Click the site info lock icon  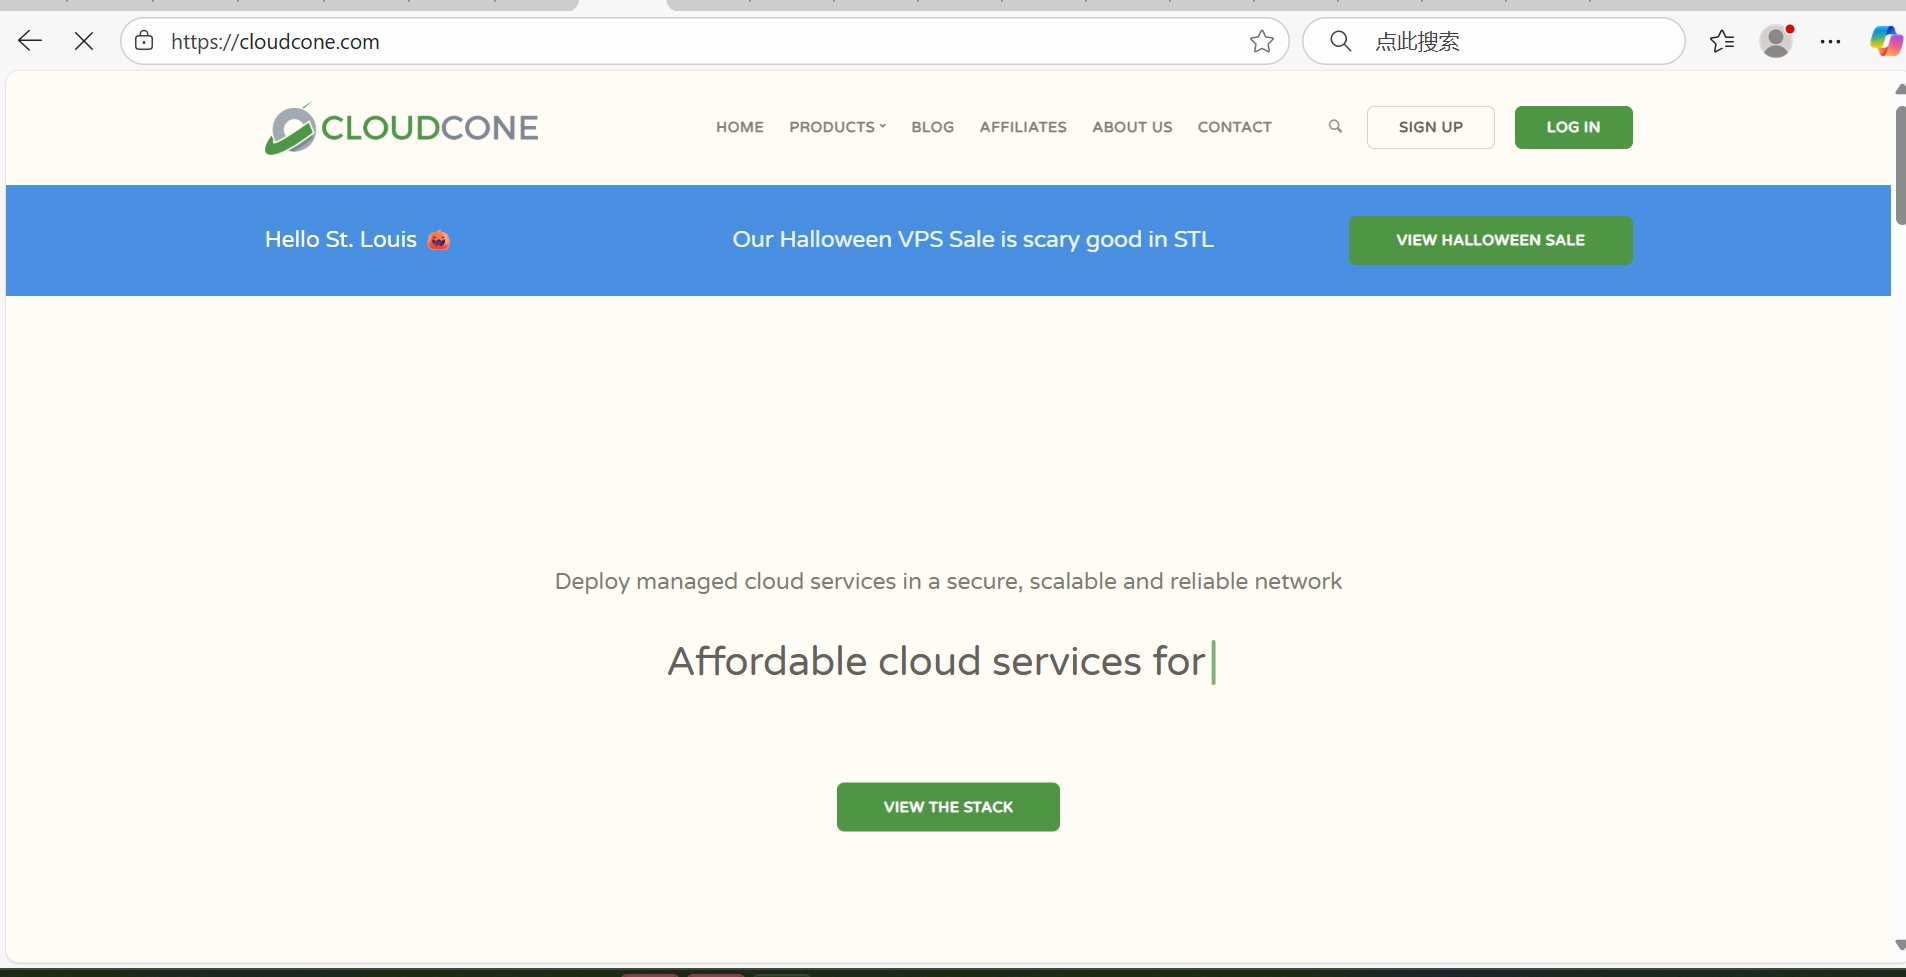click(145, 41)
